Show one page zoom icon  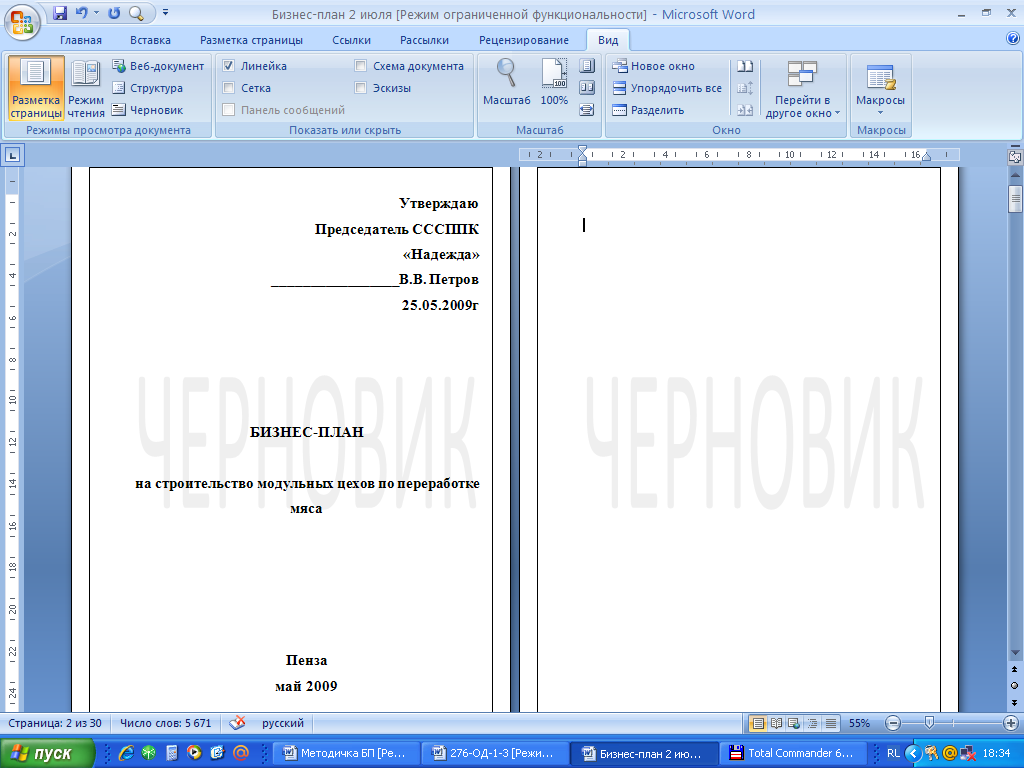coord(587,66)
